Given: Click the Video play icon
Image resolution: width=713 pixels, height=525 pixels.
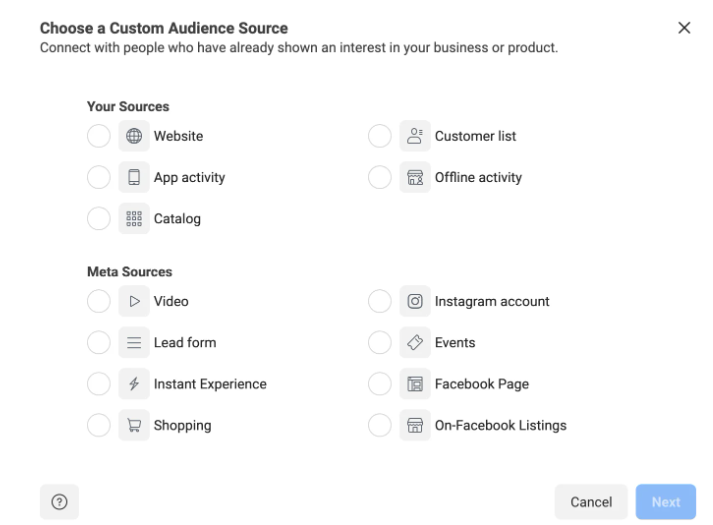Looking at the screenshot, I should click(133, 301).
